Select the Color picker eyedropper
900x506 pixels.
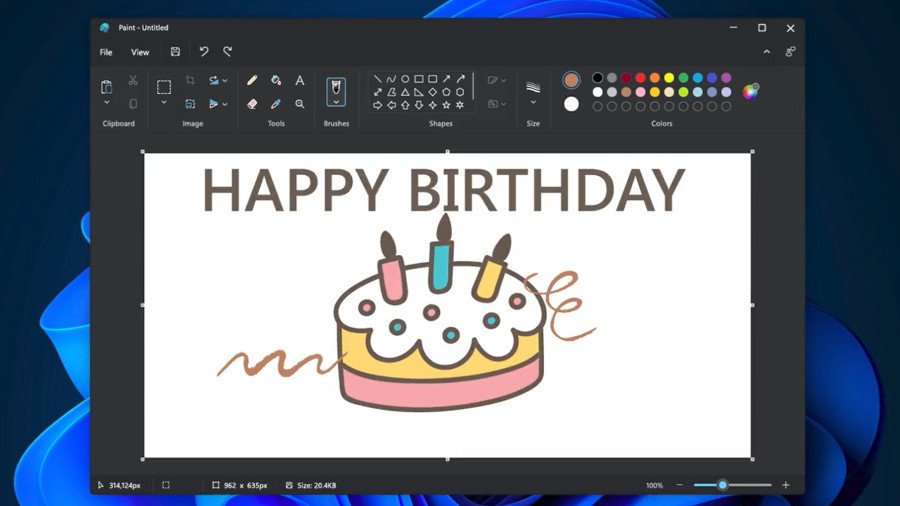point(276,103)
